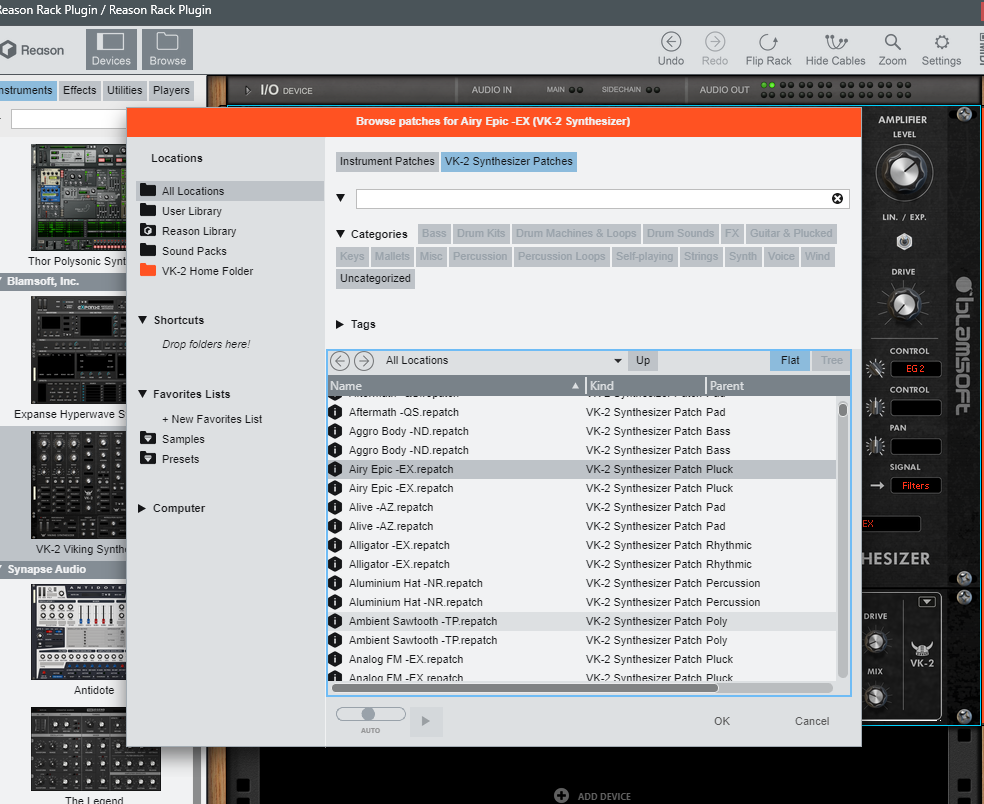Viewport: 984px width, 804px height.
Task: Hide cables with Hide Cables icon
Action: [835, 42]
